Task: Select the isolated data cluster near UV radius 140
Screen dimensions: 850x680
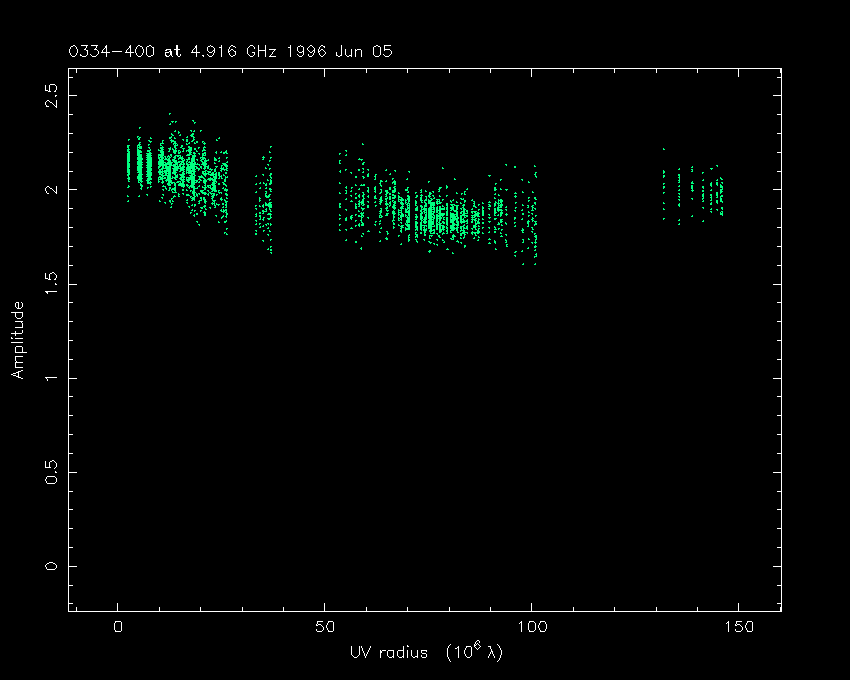Action: pyautogui.click(x=700, y=190)
